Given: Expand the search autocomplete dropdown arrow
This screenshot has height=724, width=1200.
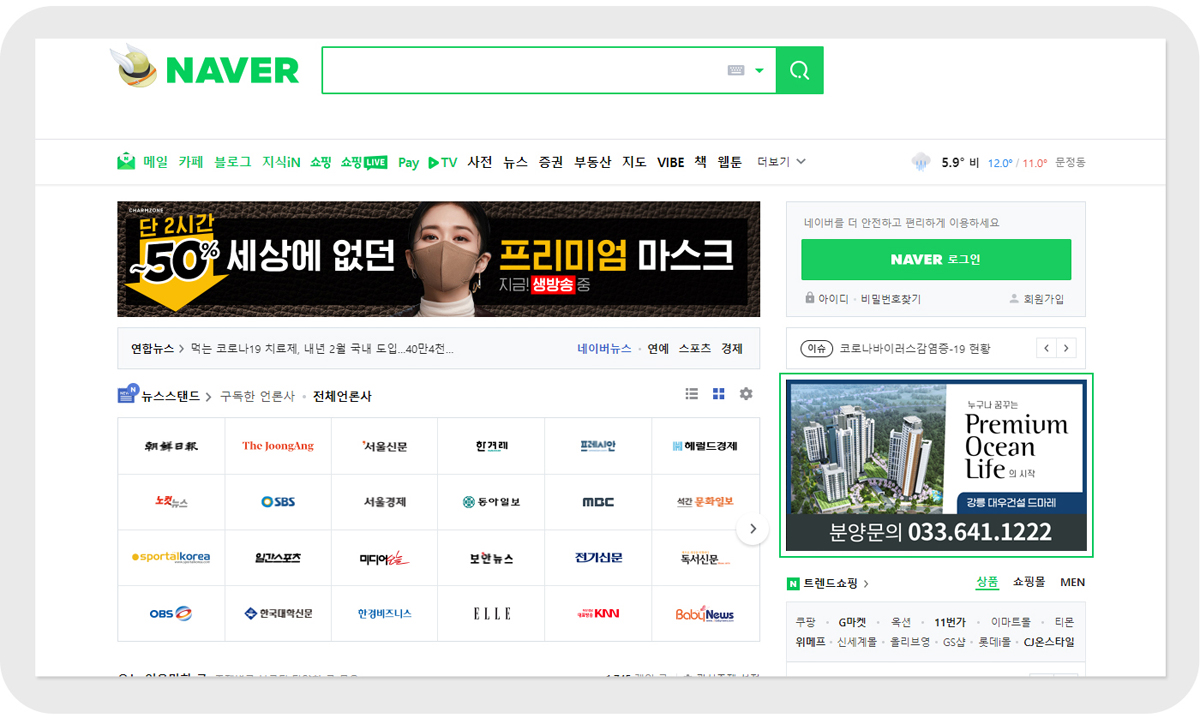Looking at the screenshot, I should click(x=760, y=70).
